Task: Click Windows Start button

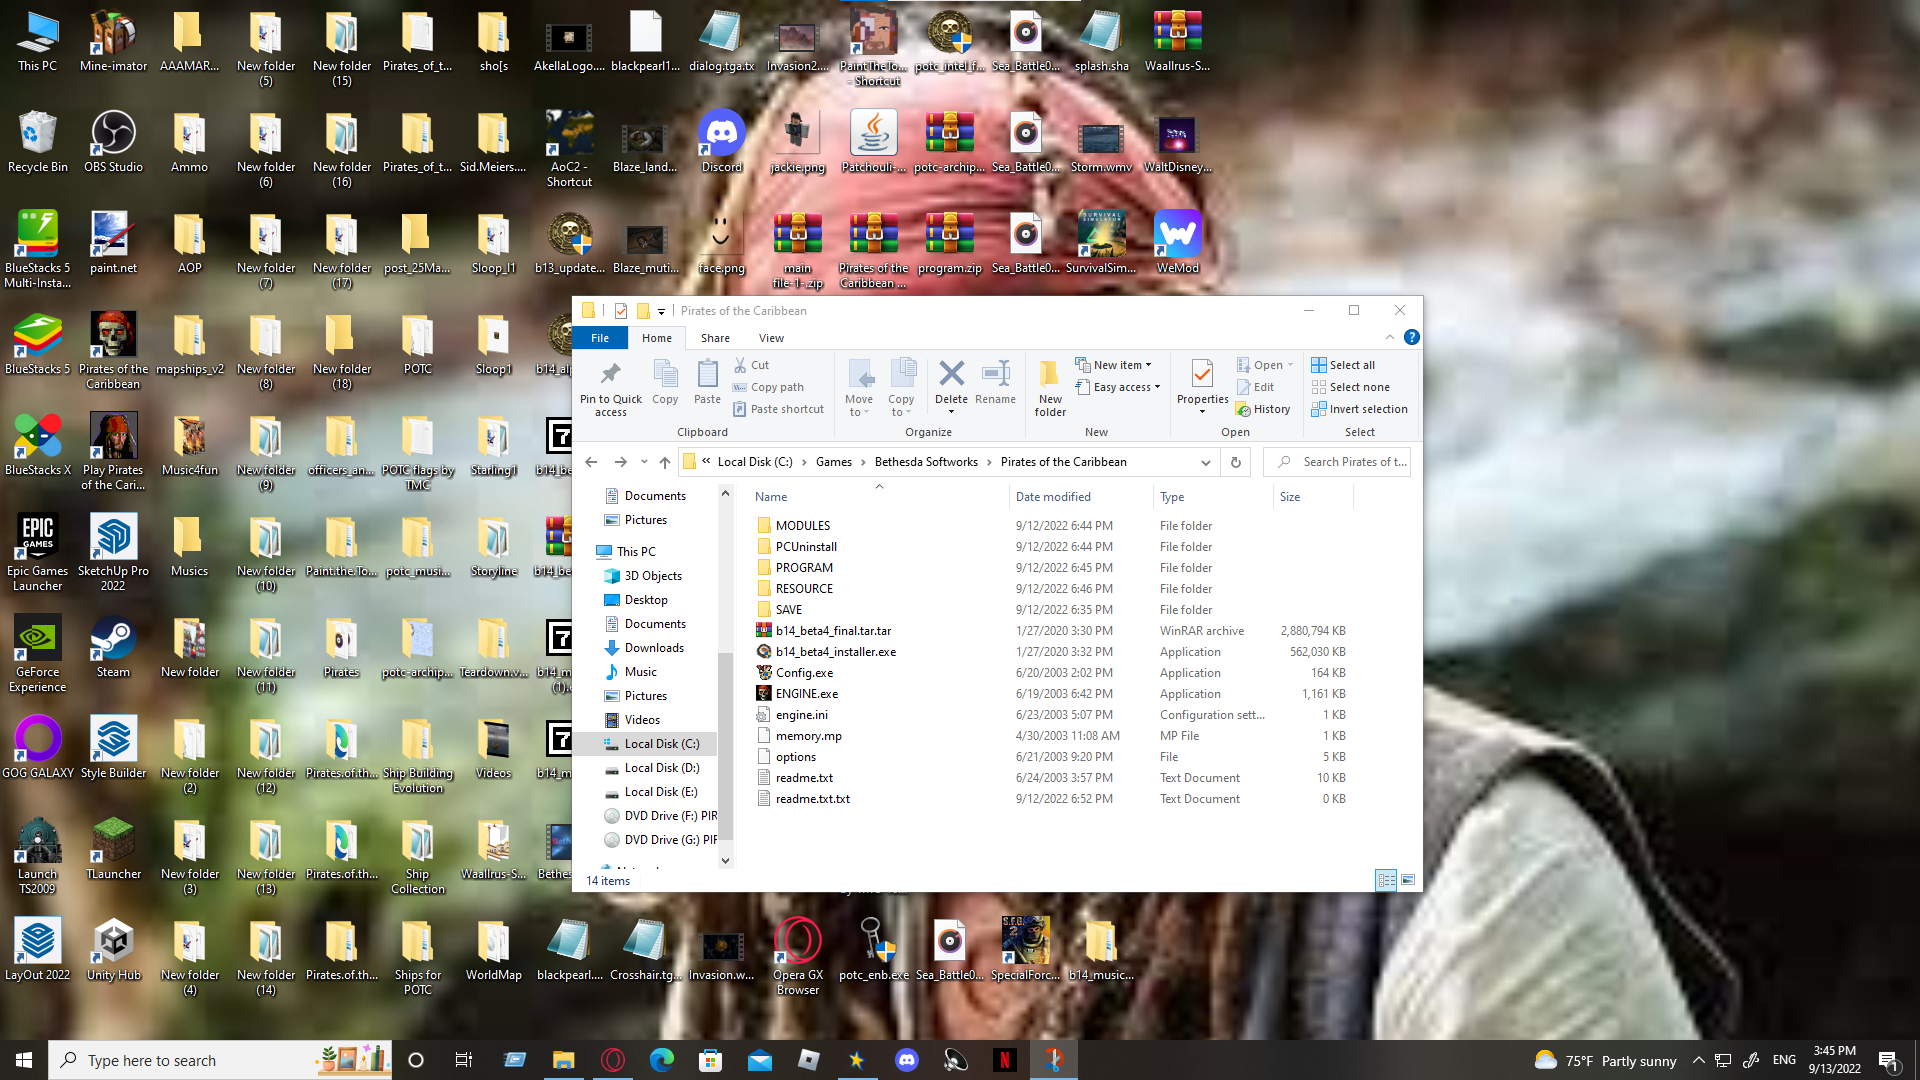Action: click(x=24, y=1060)
